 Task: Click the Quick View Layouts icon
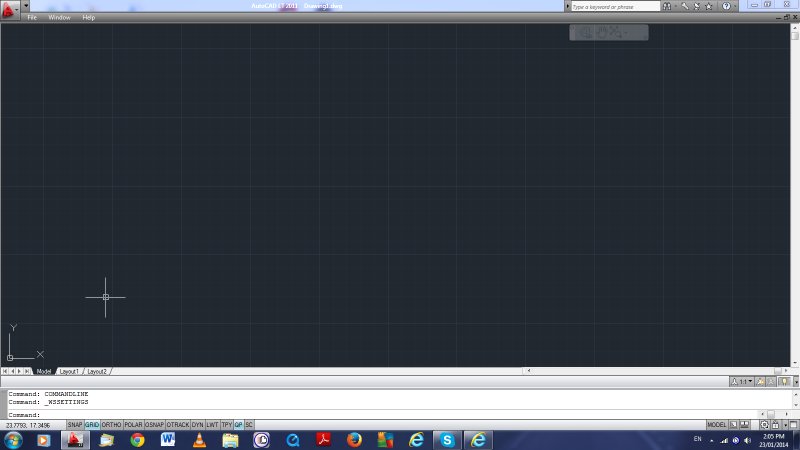coord(734,424)
